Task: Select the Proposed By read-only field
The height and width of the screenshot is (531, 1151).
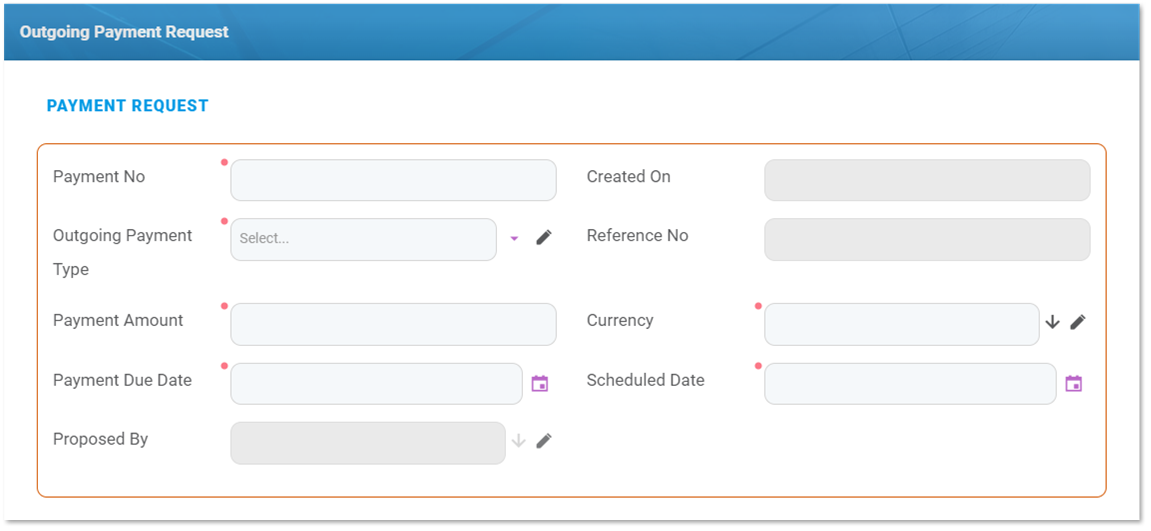Action: pyautogui.click(x=367, y=443)
